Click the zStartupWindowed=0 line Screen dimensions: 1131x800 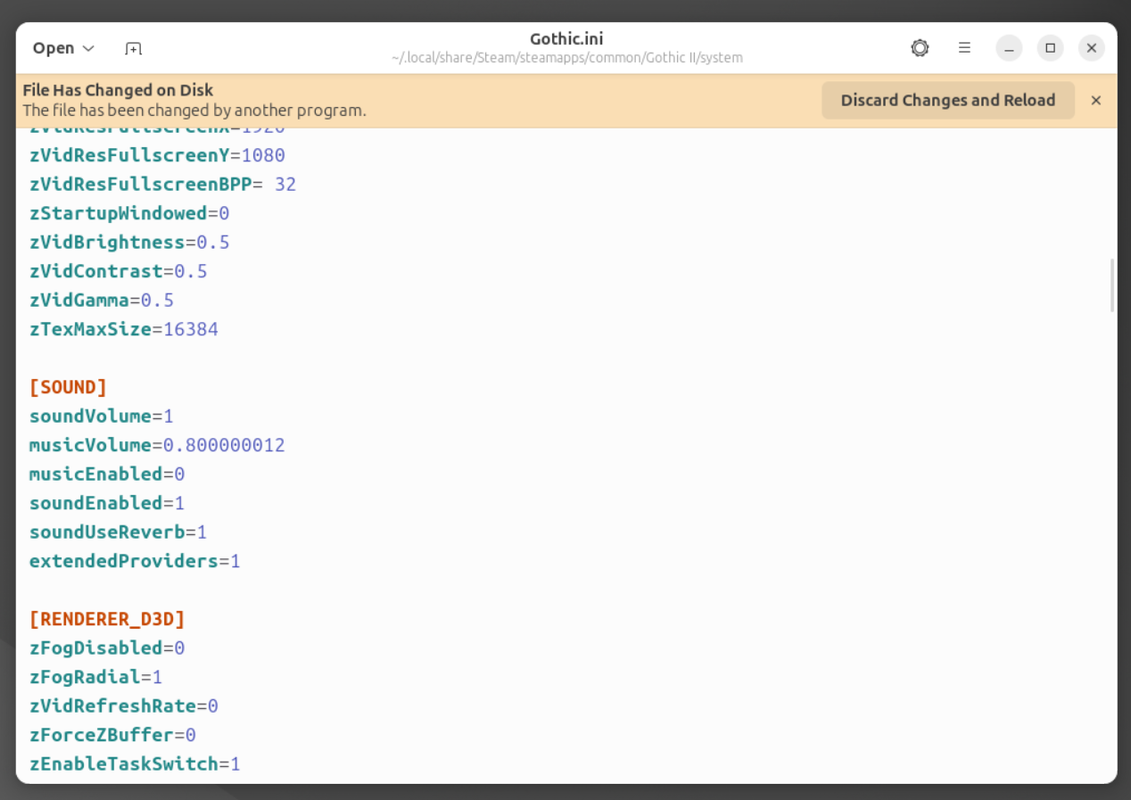tap(129, 214)
